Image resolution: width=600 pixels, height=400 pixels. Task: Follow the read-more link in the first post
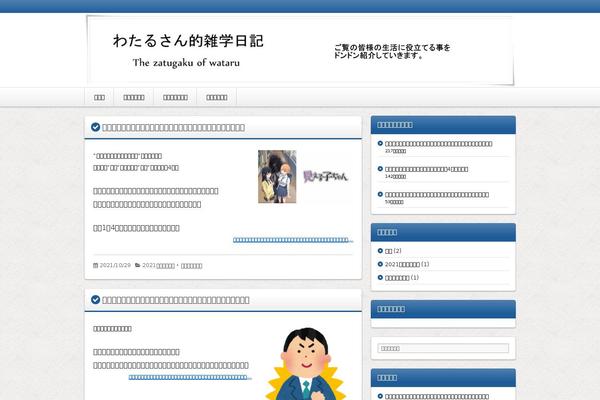coord(293,240)
